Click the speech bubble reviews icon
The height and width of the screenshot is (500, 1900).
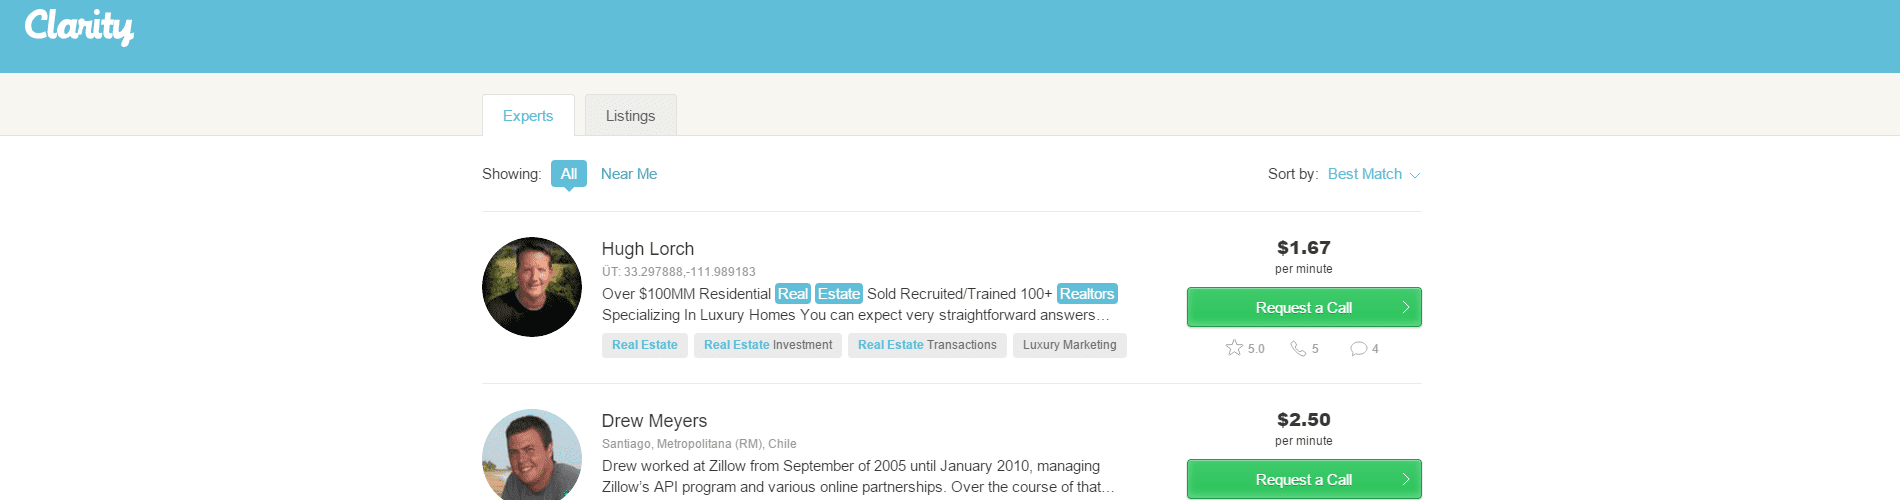1358,348
